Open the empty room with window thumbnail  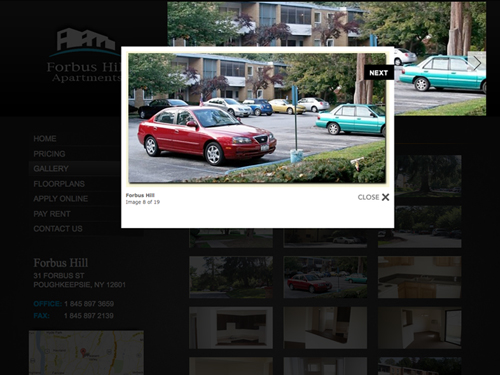(420, 328)
